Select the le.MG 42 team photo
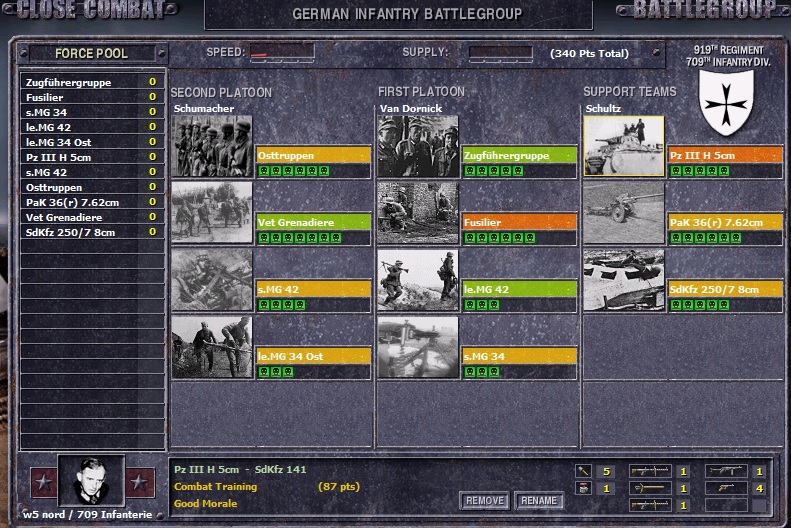The width and height of the screenshot is (791, 528). [x=418, y=280]
